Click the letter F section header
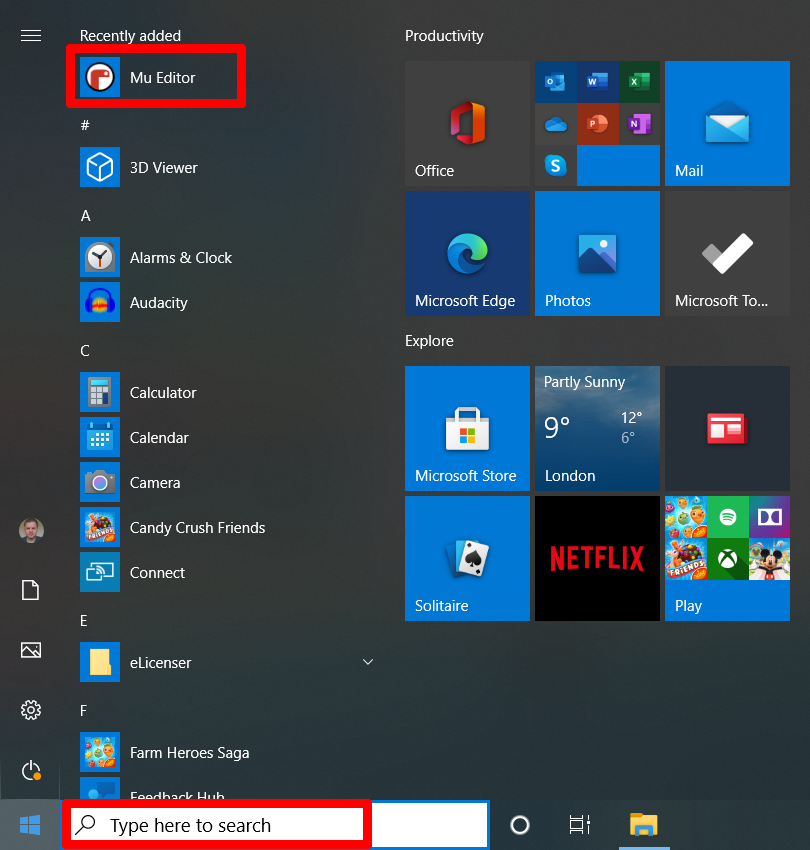810x850 pixels. (x=83, y=711)
